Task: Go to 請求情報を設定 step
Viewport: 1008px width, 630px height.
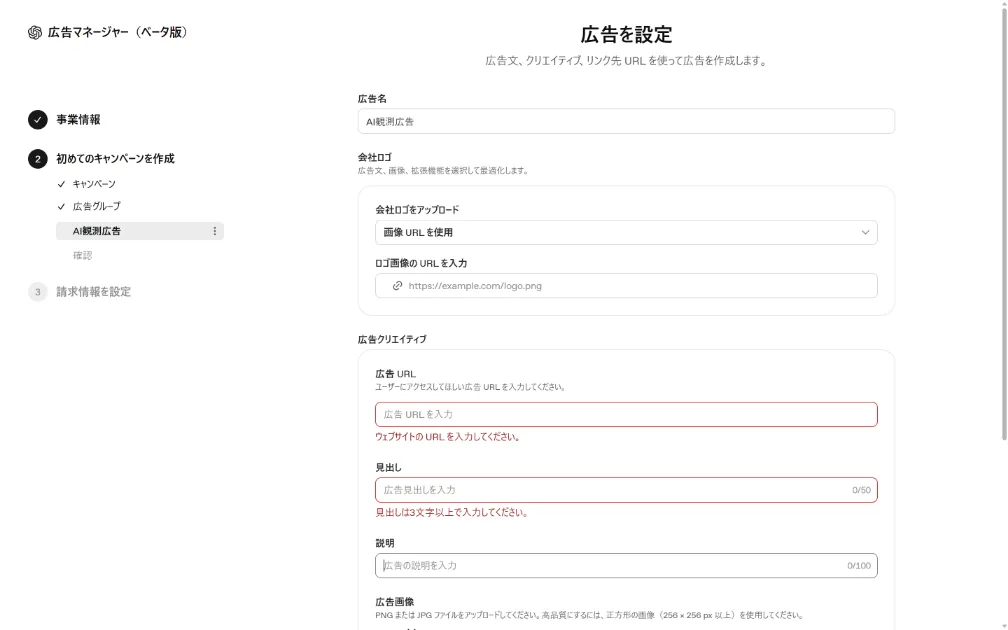Action: [93, 292]
